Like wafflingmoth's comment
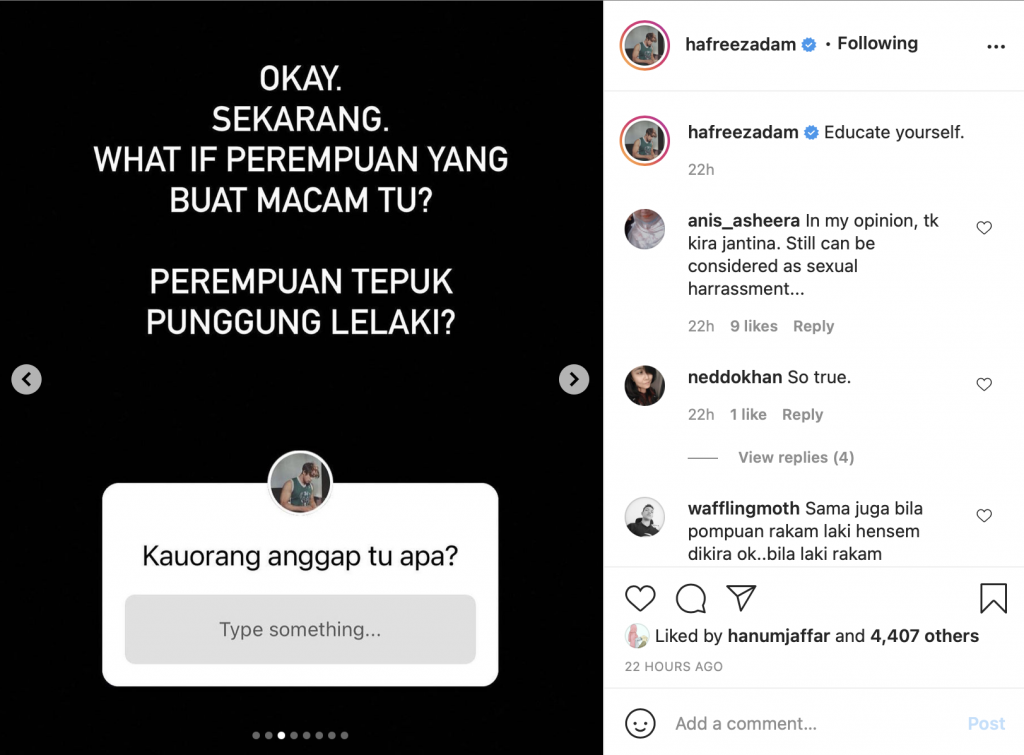1024x755 pixels. point(984,516)
